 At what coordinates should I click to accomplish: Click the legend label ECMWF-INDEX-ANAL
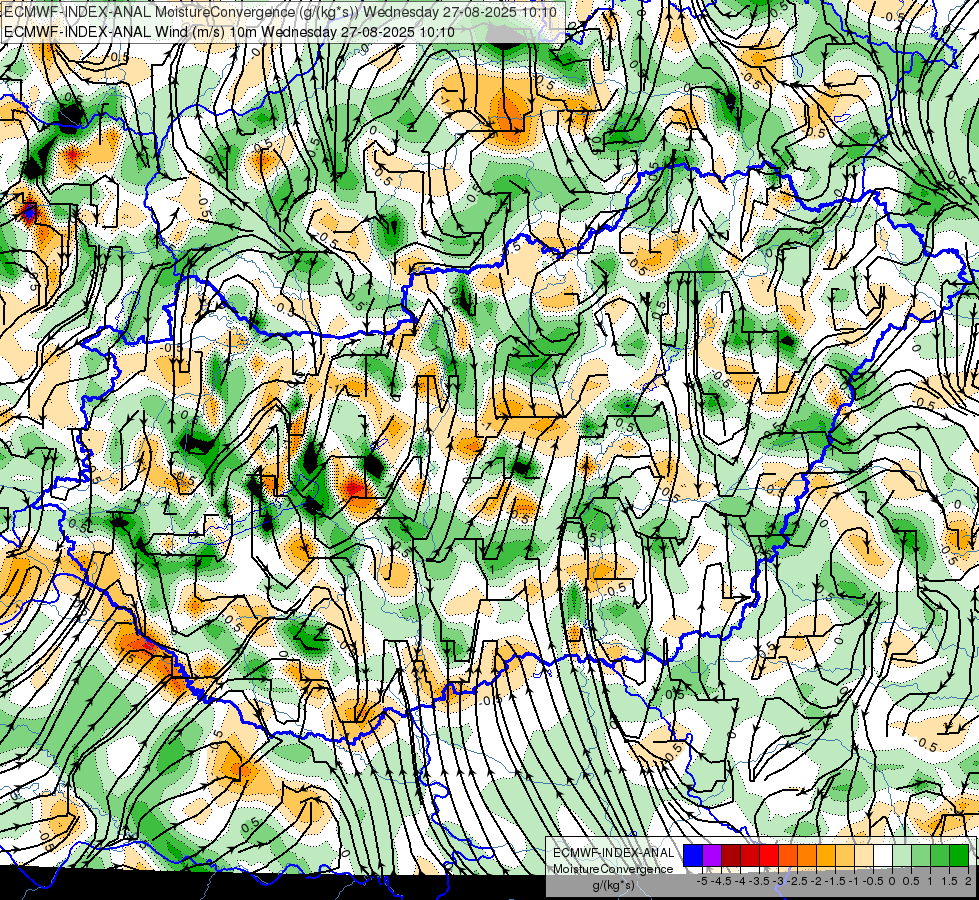614,853
